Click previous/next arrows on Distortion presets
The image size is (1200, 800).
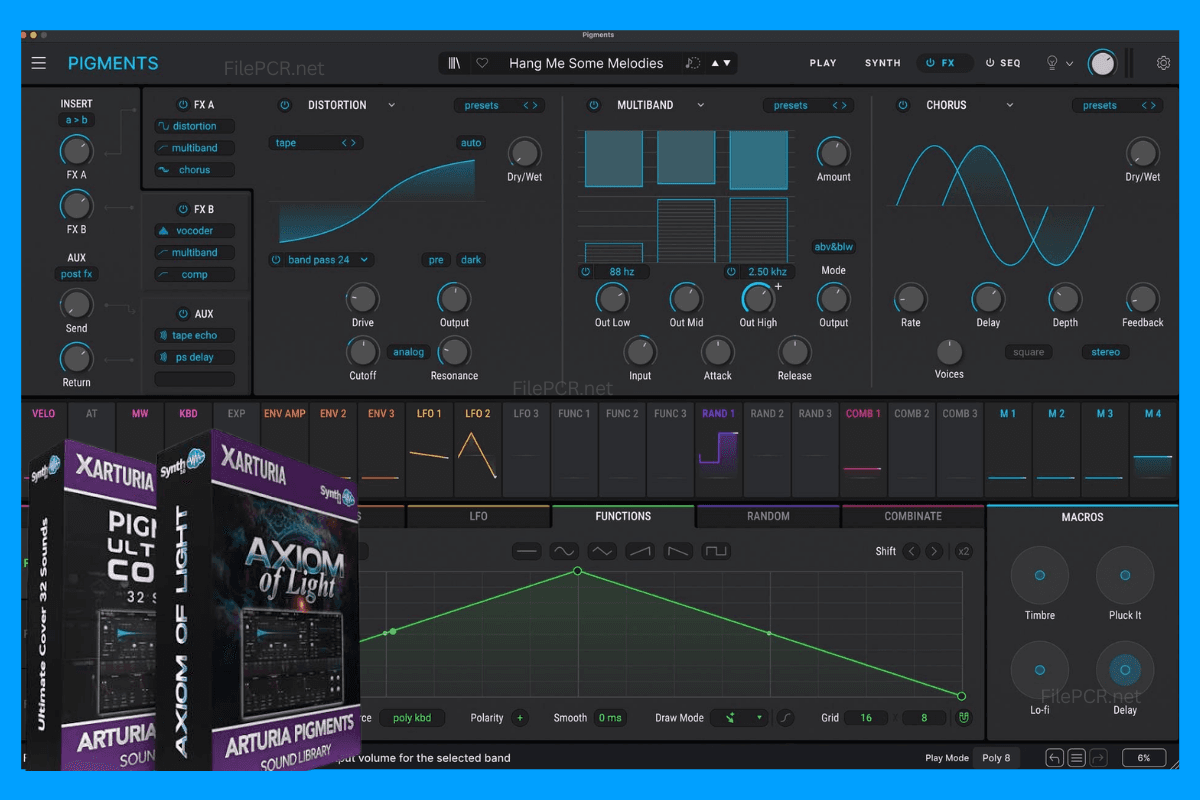(x=530, y=105)
